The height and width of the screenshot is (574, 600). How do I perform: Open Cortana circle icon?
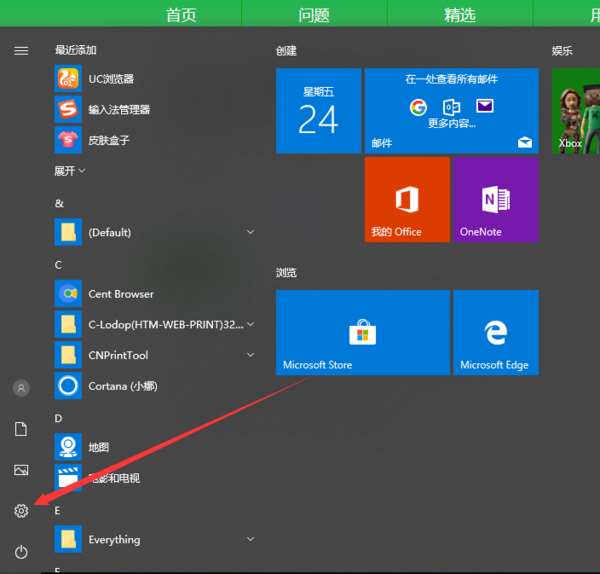pyautogui.click(x=68, y=386)
